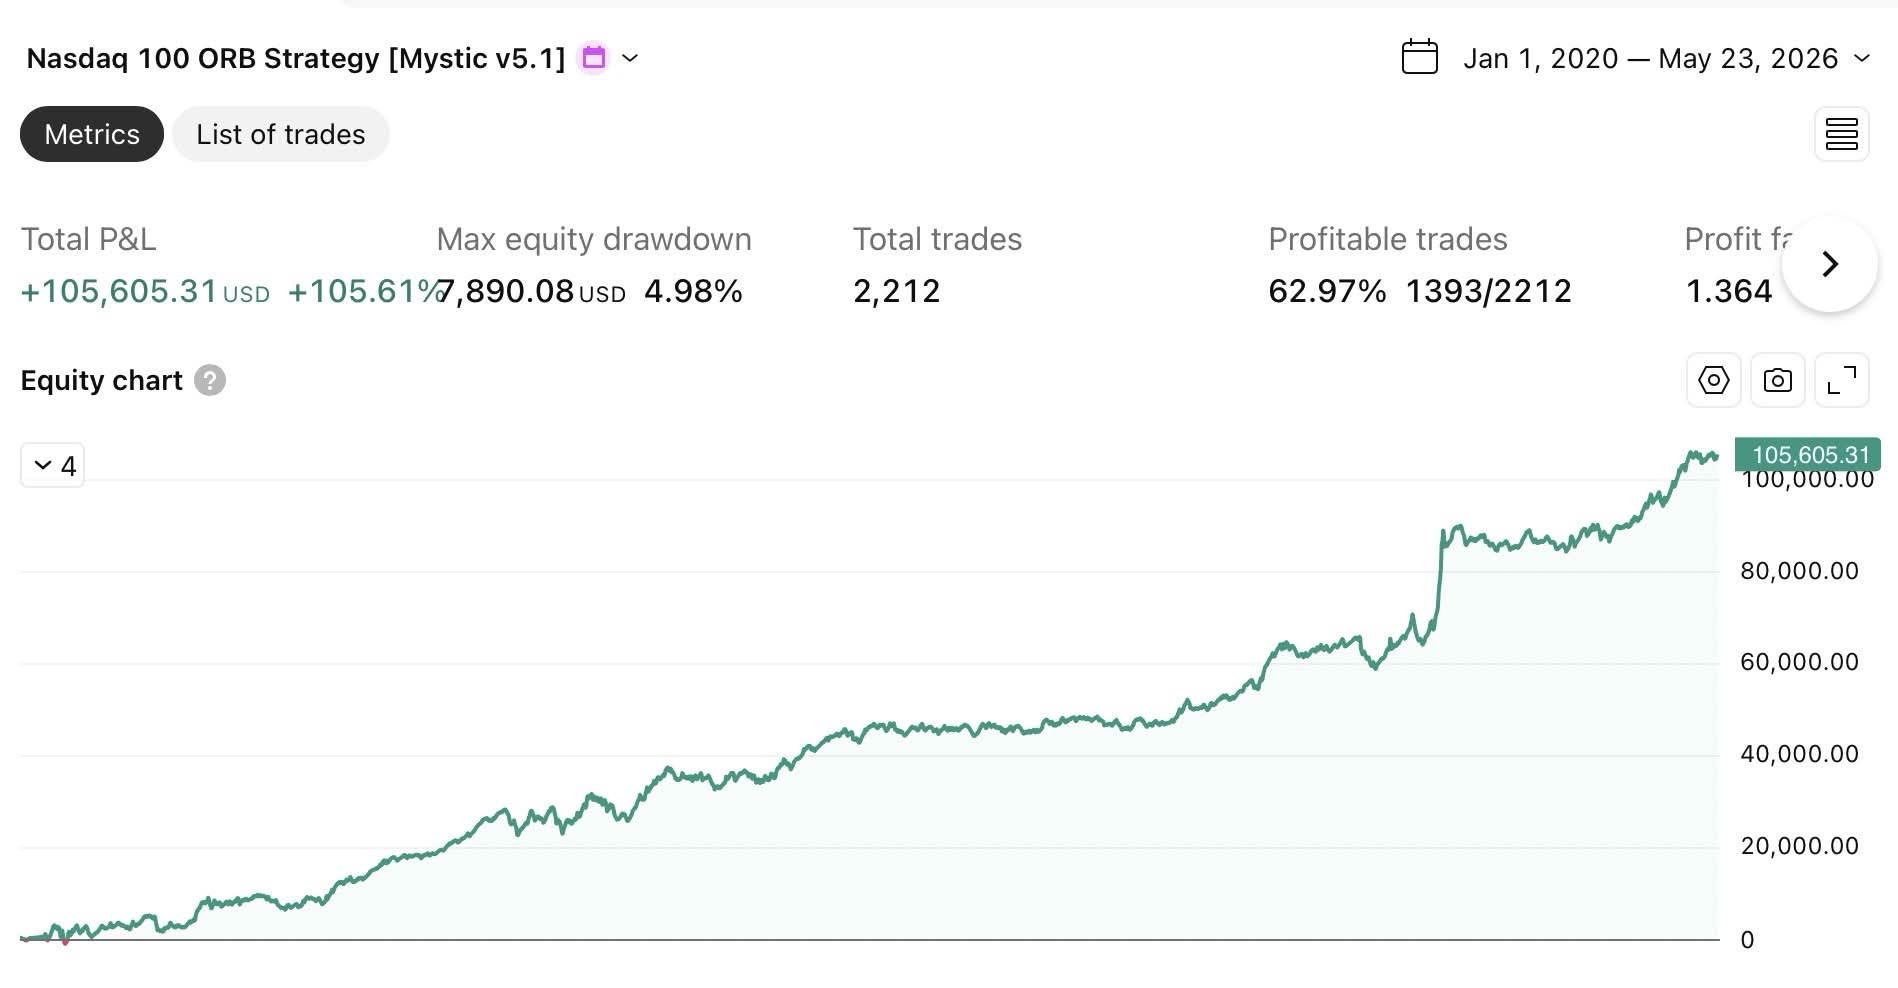1898x988 pixels.
Task: Click the Equity chart heading
Action: 102,380
